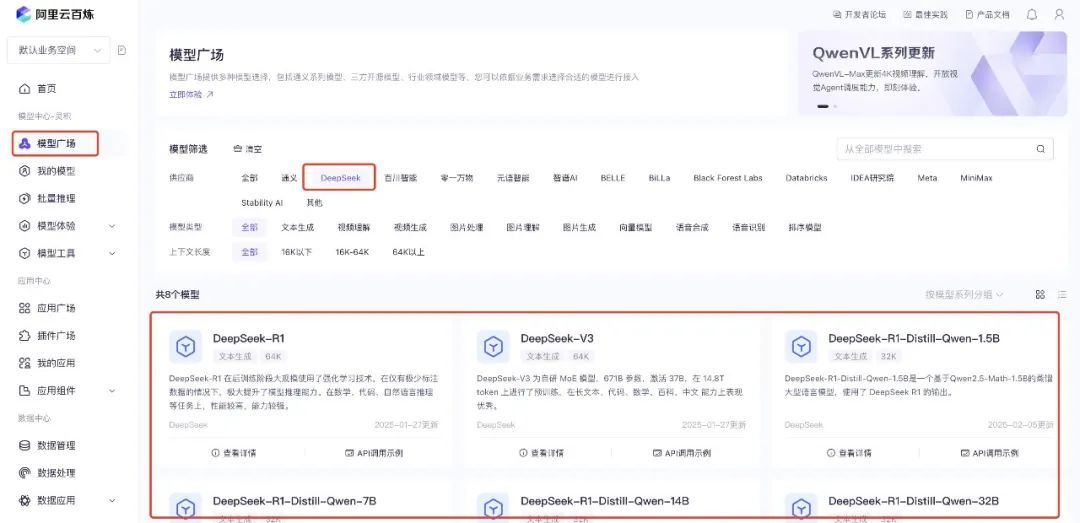This screenshot has width=1080, height=523.
Task: Filter model type by 语音识别
Action: pos(748,227)
